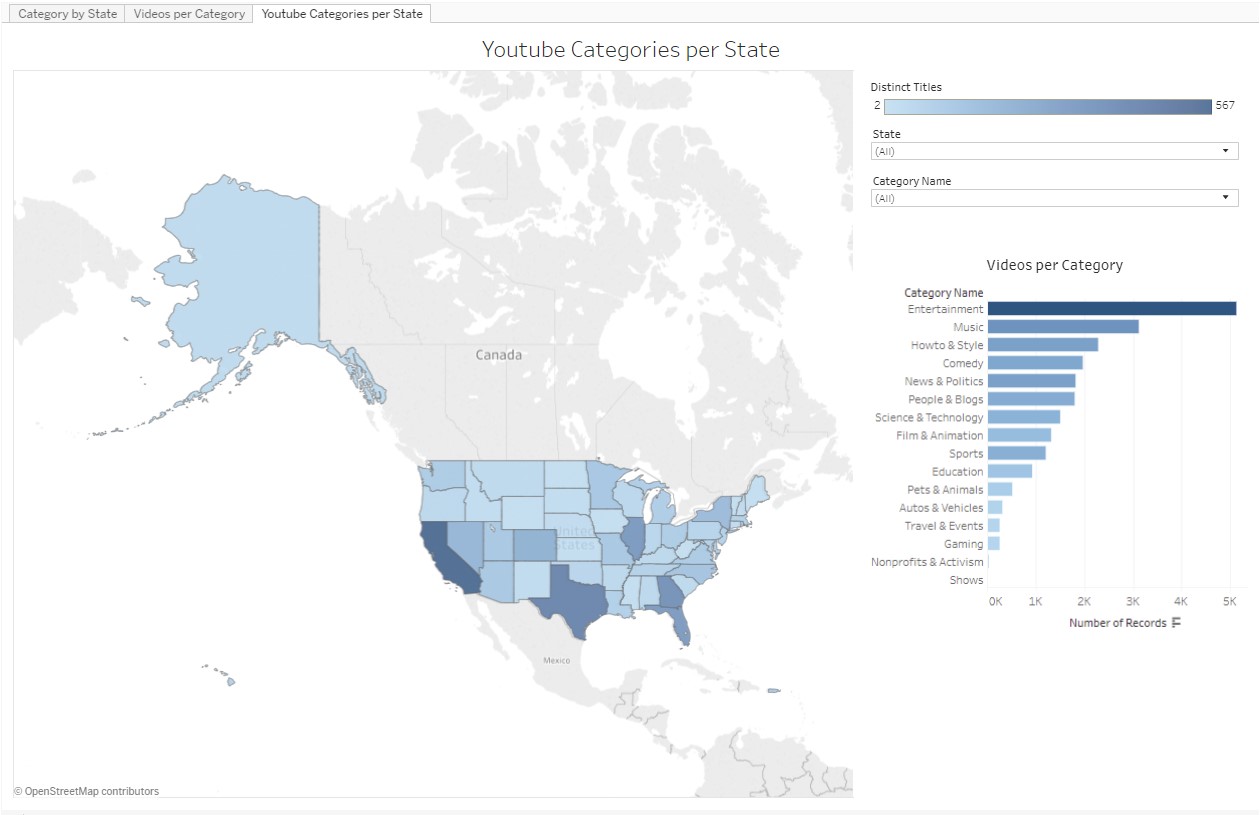Select Colorado on the map
Viewport: 1260px width, 815px height.
pyautogui.click(x=534, y=545)
